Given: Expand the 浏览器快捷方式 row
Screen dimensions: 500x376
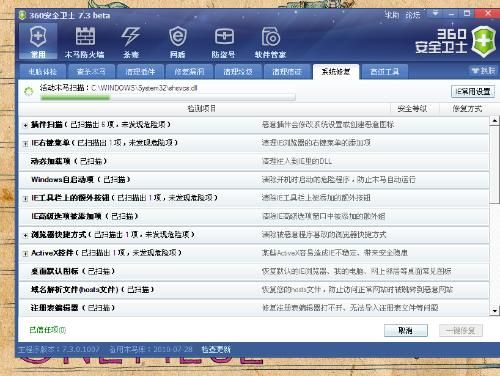Looking at the screenshot, I should coord(25,235).
